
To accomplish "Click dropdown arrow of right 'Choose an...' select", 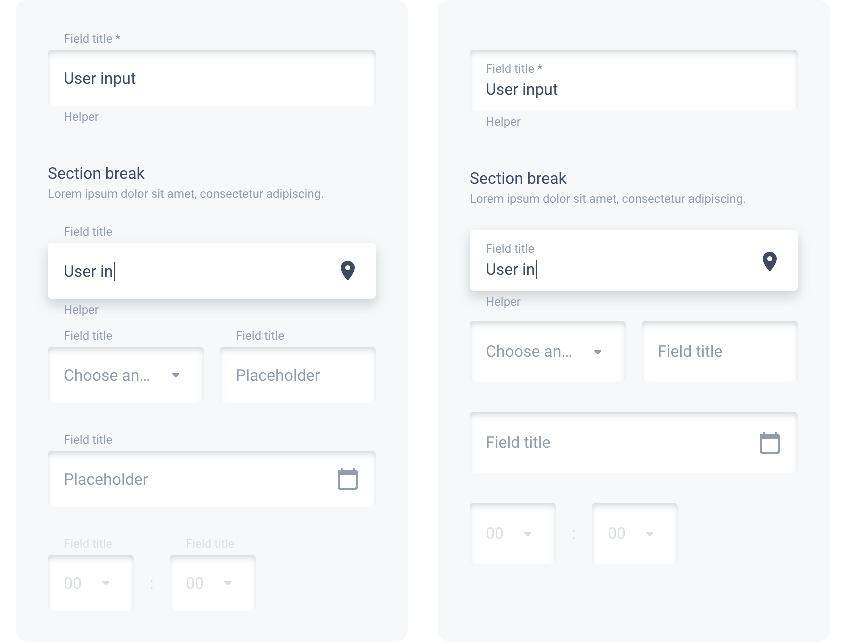I will 597,352.
